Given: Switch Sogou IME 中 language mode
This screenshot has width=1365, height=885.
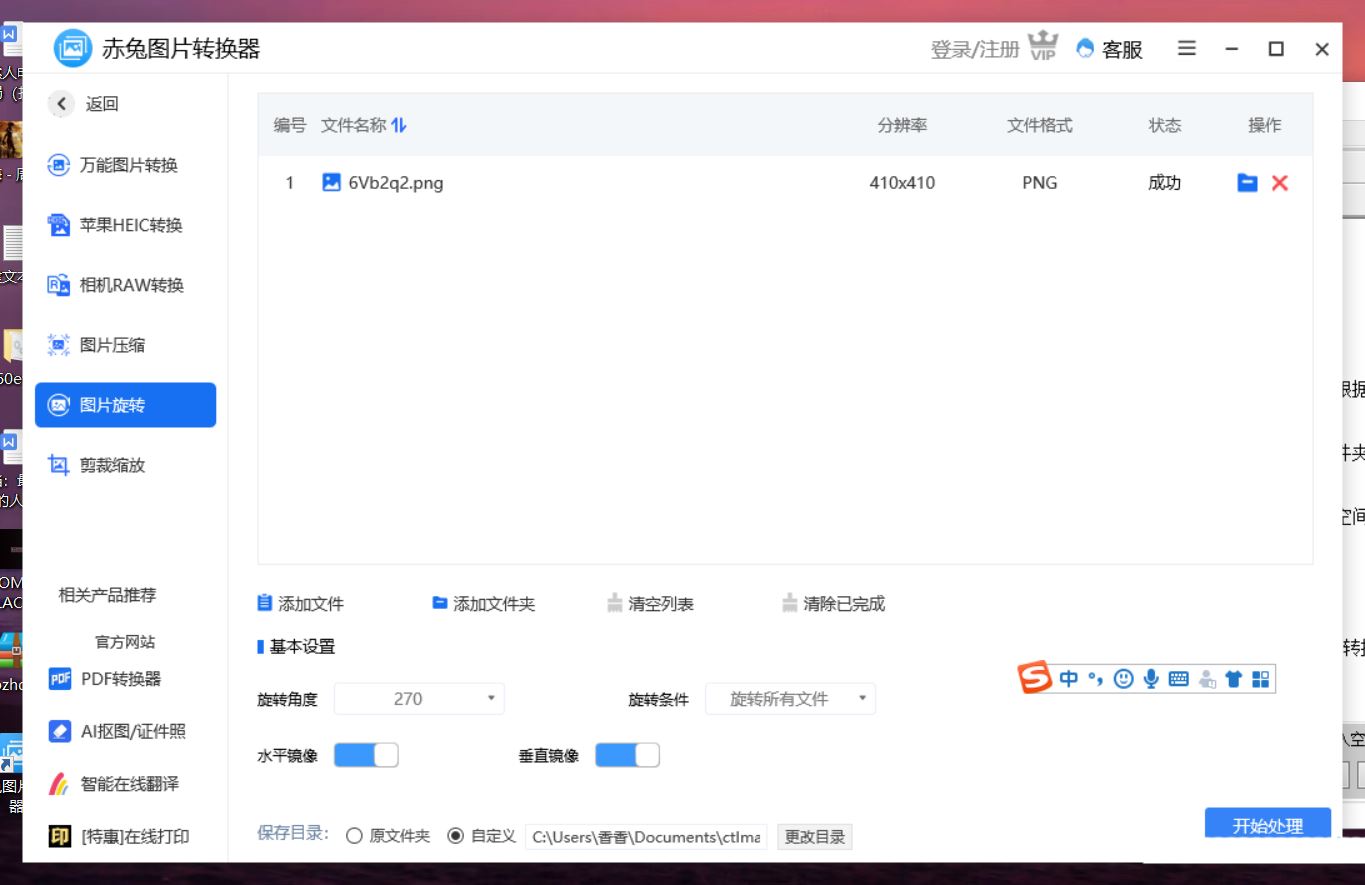Looking at the screenshot, I should (1069, 679).
